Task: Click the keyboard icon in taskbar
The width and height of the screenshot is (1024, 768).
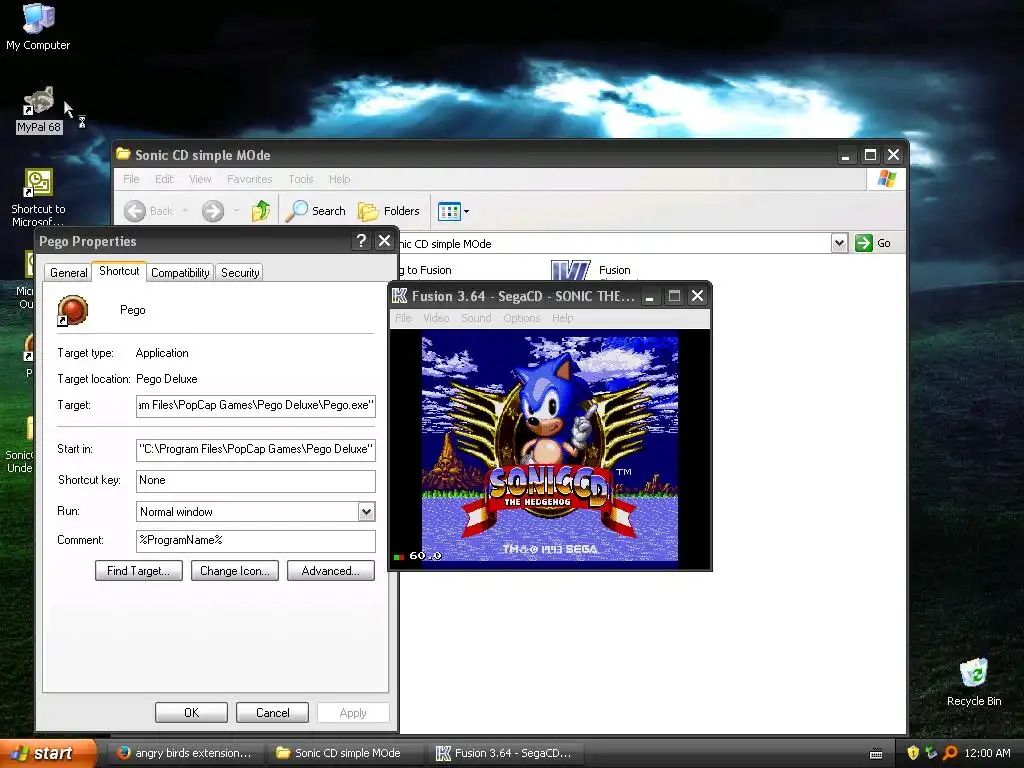Action: click(x=876, y=754)
